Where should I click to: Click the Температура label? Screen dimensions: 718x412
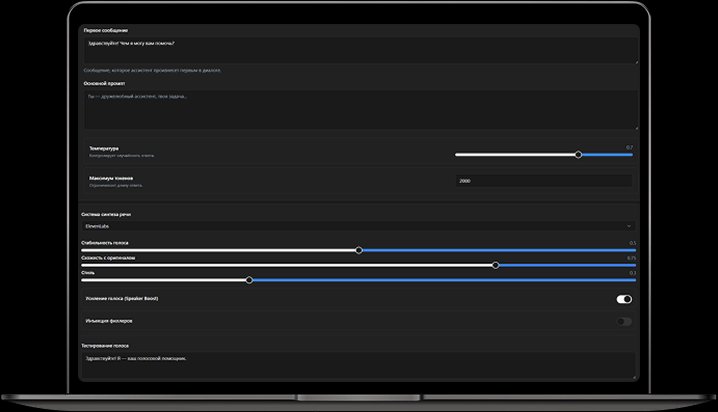(x=104, y=148)
